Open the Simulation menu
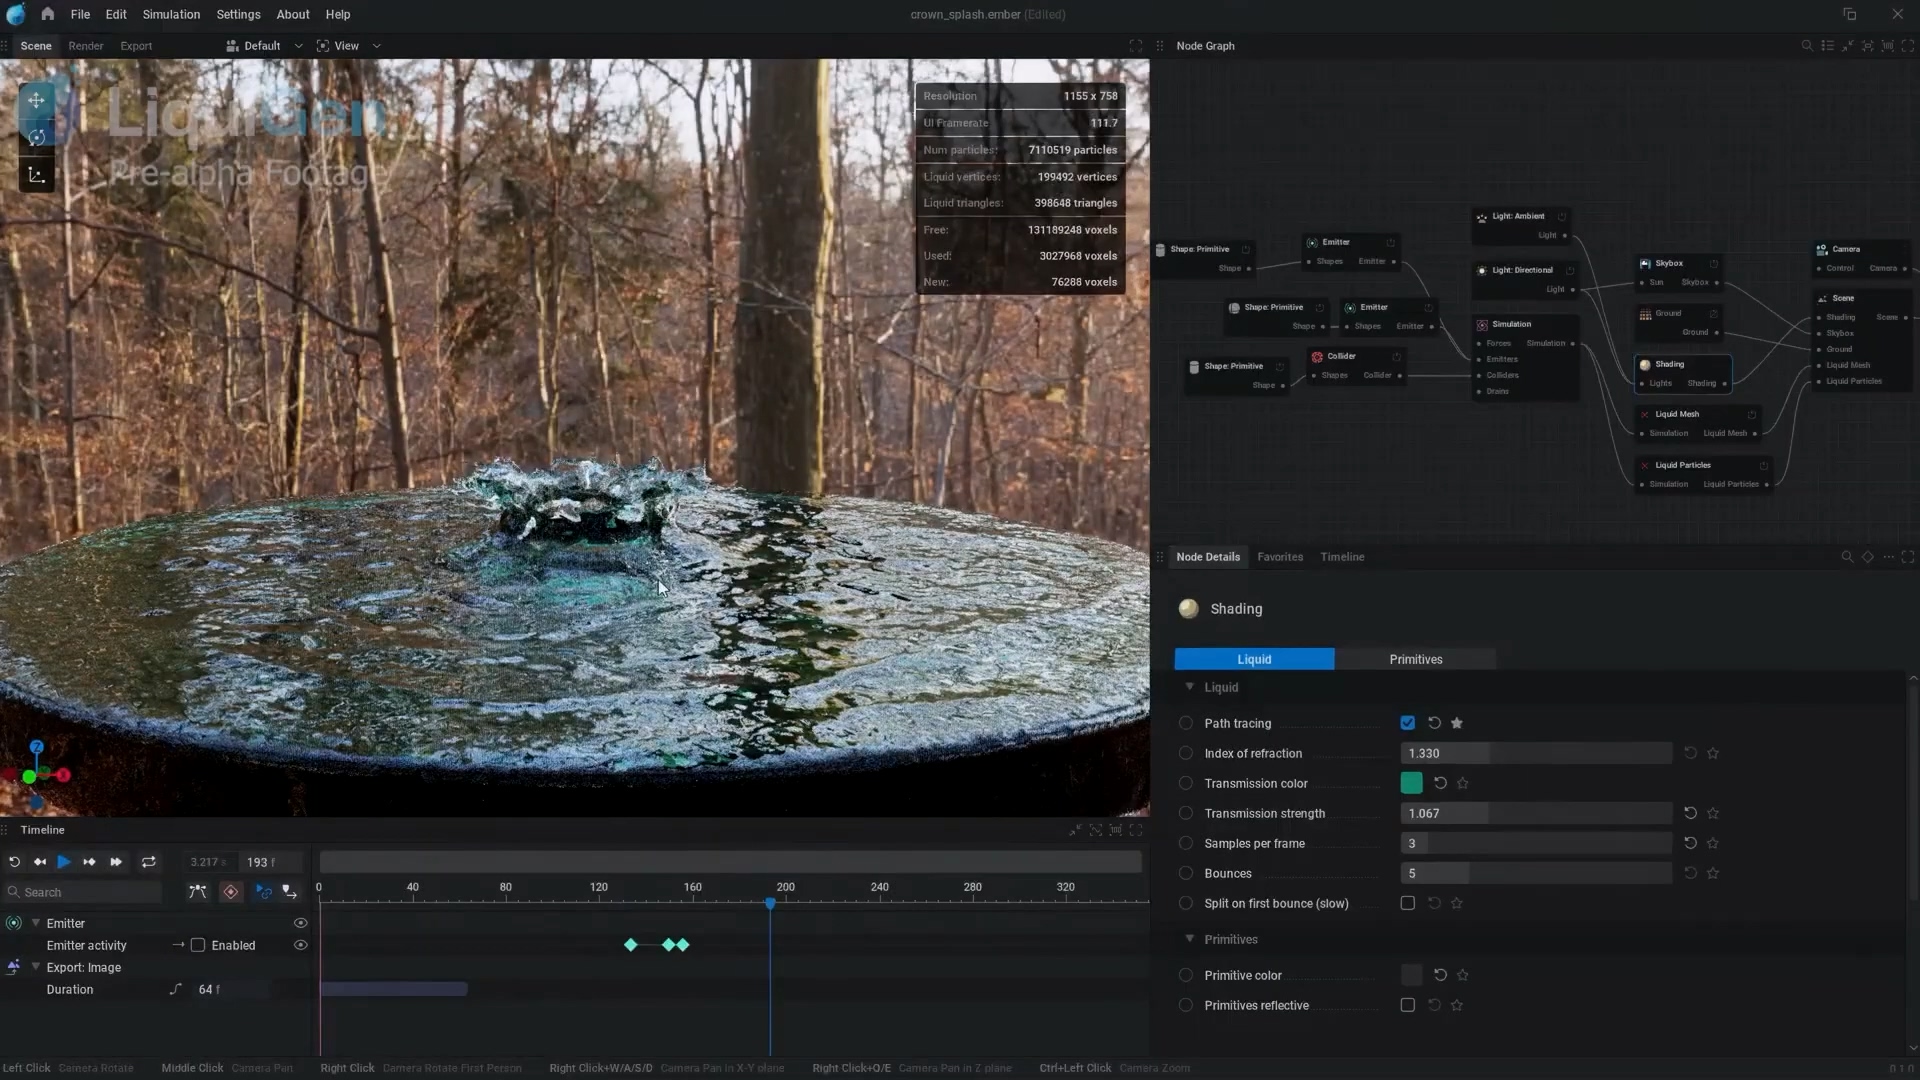The width and height of the screenshot is (1920, 1080). [171, 14]
